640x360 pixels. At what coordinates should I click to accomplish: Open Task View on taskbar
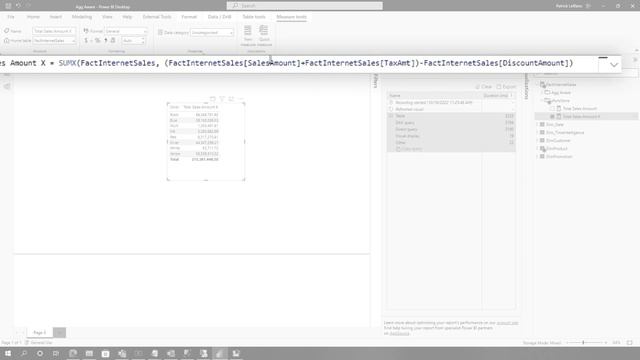[56, 353]
